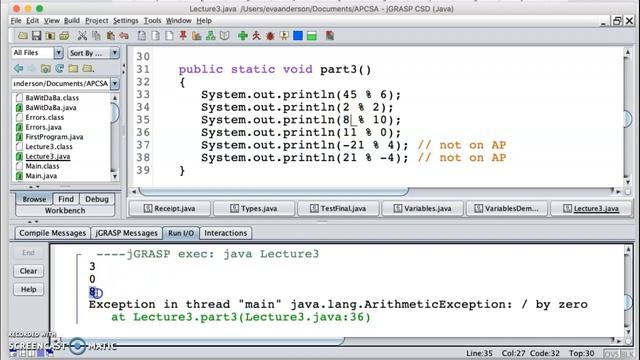Viewport: 640px width, 360px height.
Task: Select Lecture3.class in the file list
Action: [49, 147]
